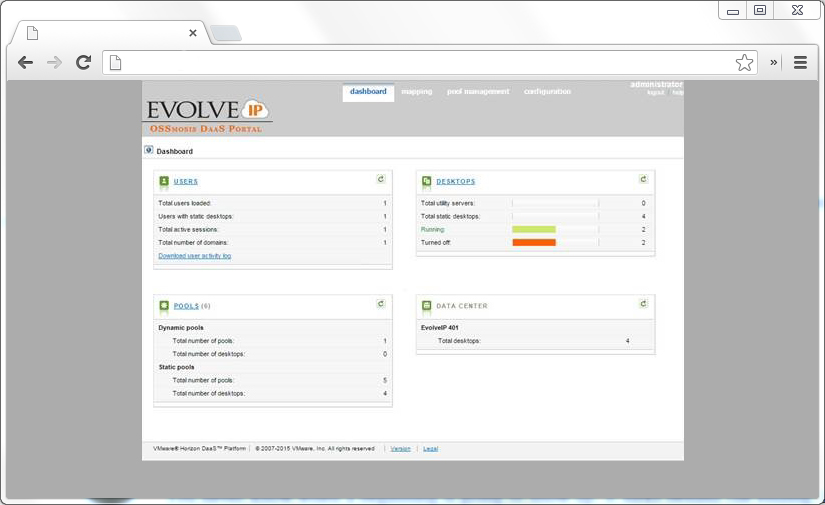
Task: Go back with the browser back arrow
Action: tap(25, 63)
